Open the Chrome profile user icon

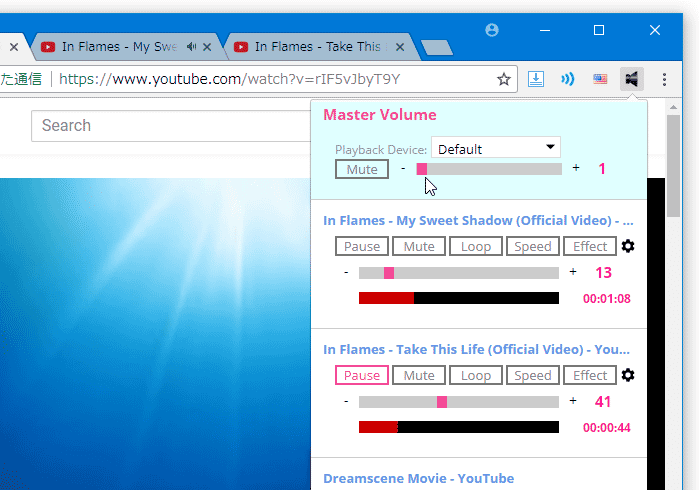(x=492, y=30)
